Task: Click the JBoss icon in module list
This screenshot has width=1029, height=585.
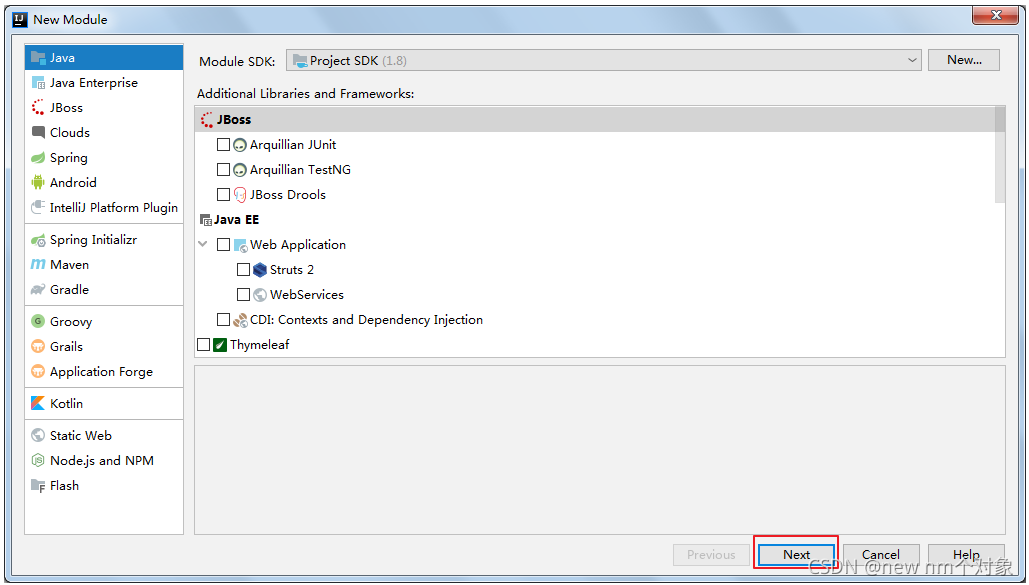Action: 38,108
